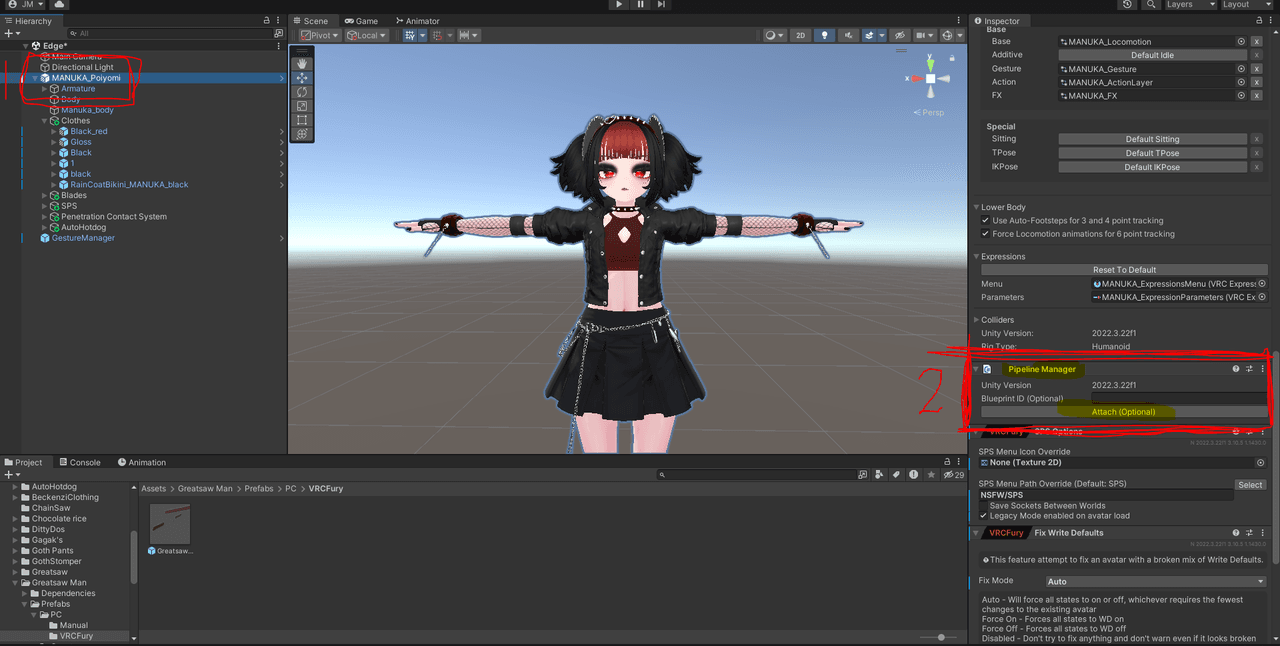
Task: Click the Default TPose button
Action: point(1152,154)
